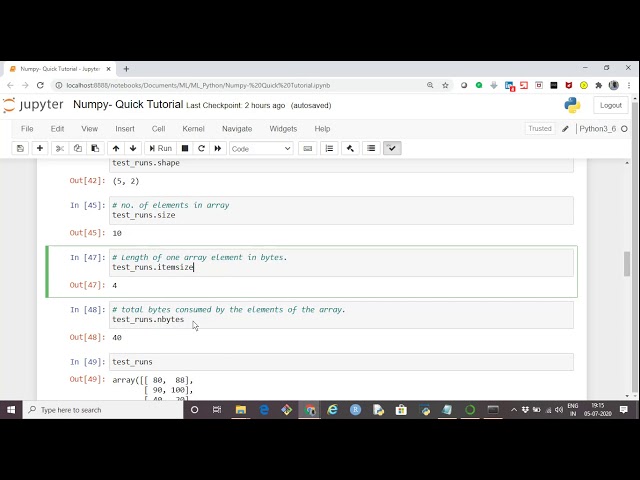Cut selected cells with the scissors icon
Screen dimensions: 640x480
pyautogui.click(x=60, y=148)
